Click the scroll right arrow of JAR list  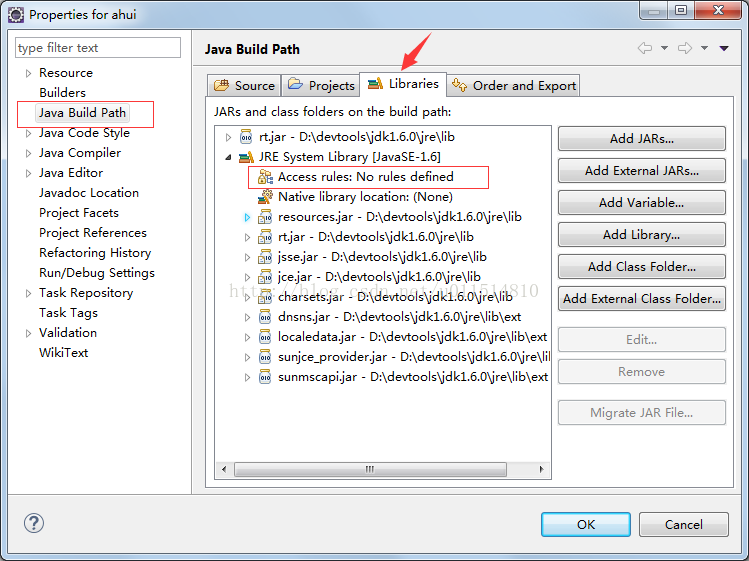541,469
